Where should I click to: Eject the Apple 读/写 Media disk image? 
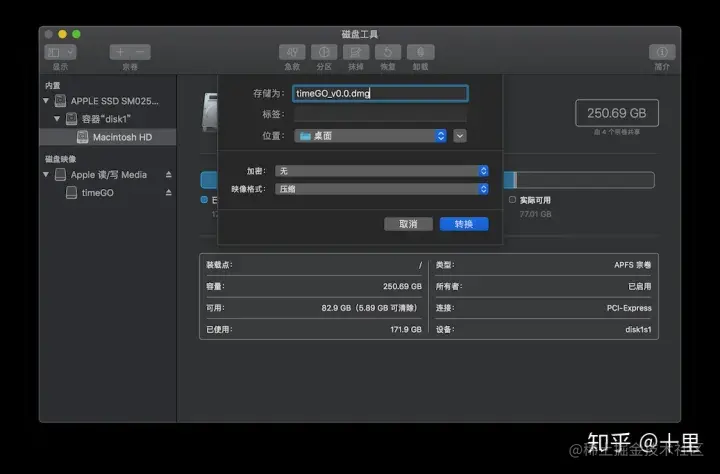169,175
